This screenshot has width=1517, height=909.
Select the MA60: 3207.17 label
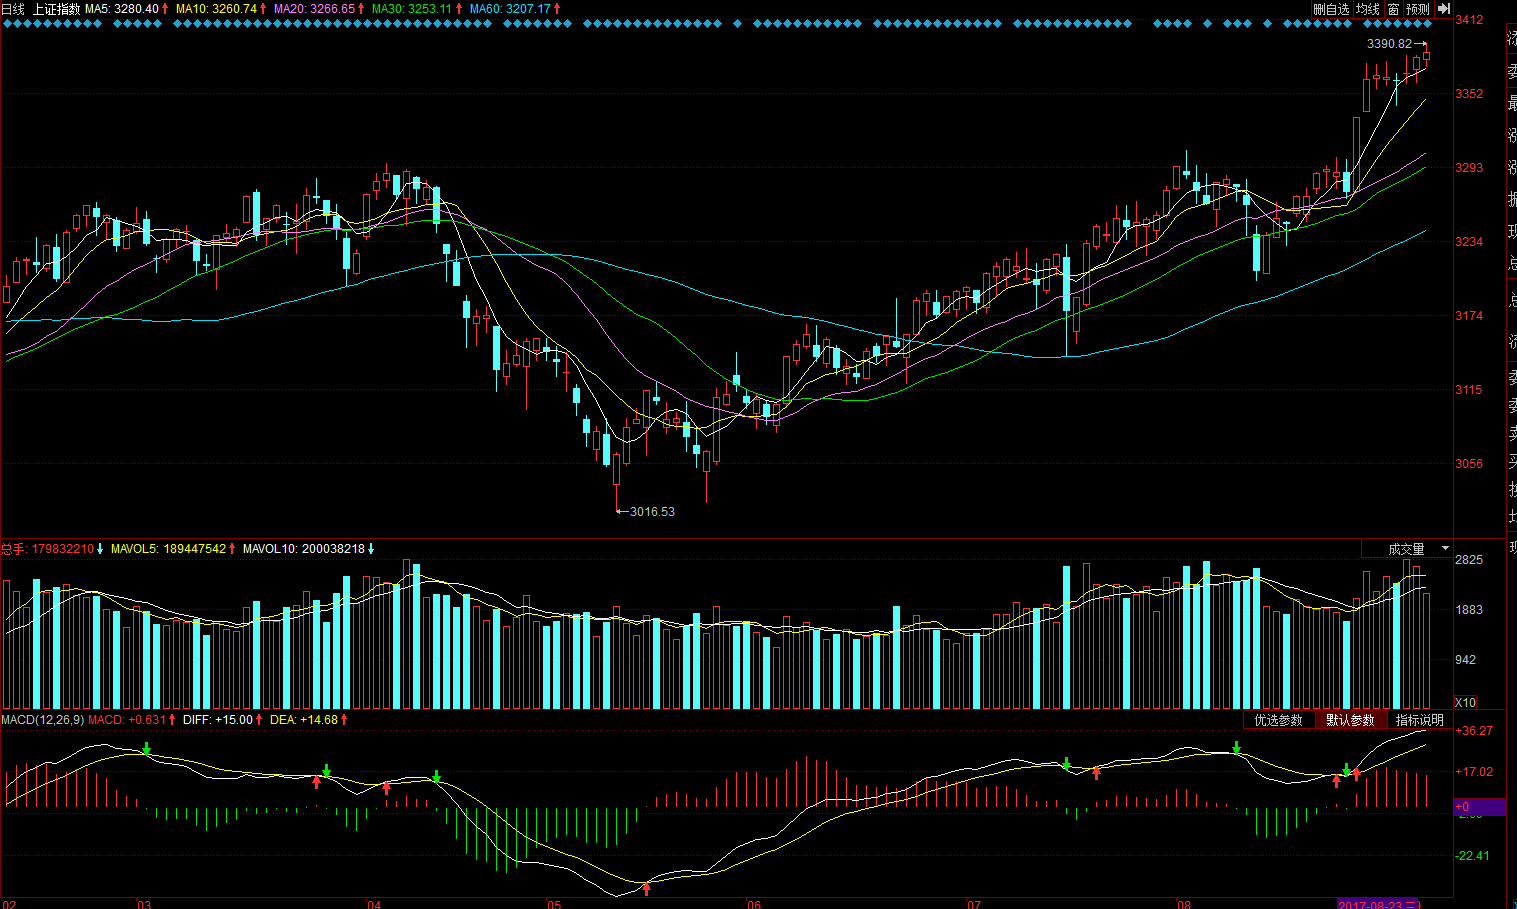coord(510,9)
